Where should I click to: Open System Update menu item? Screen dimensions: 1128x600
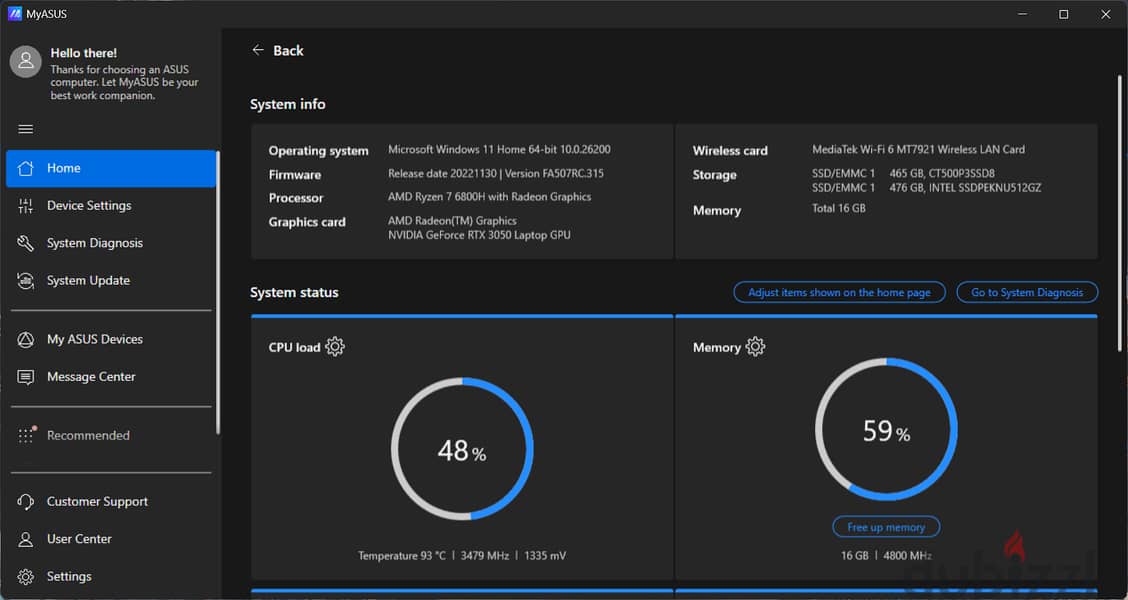[x=111, y=281]
